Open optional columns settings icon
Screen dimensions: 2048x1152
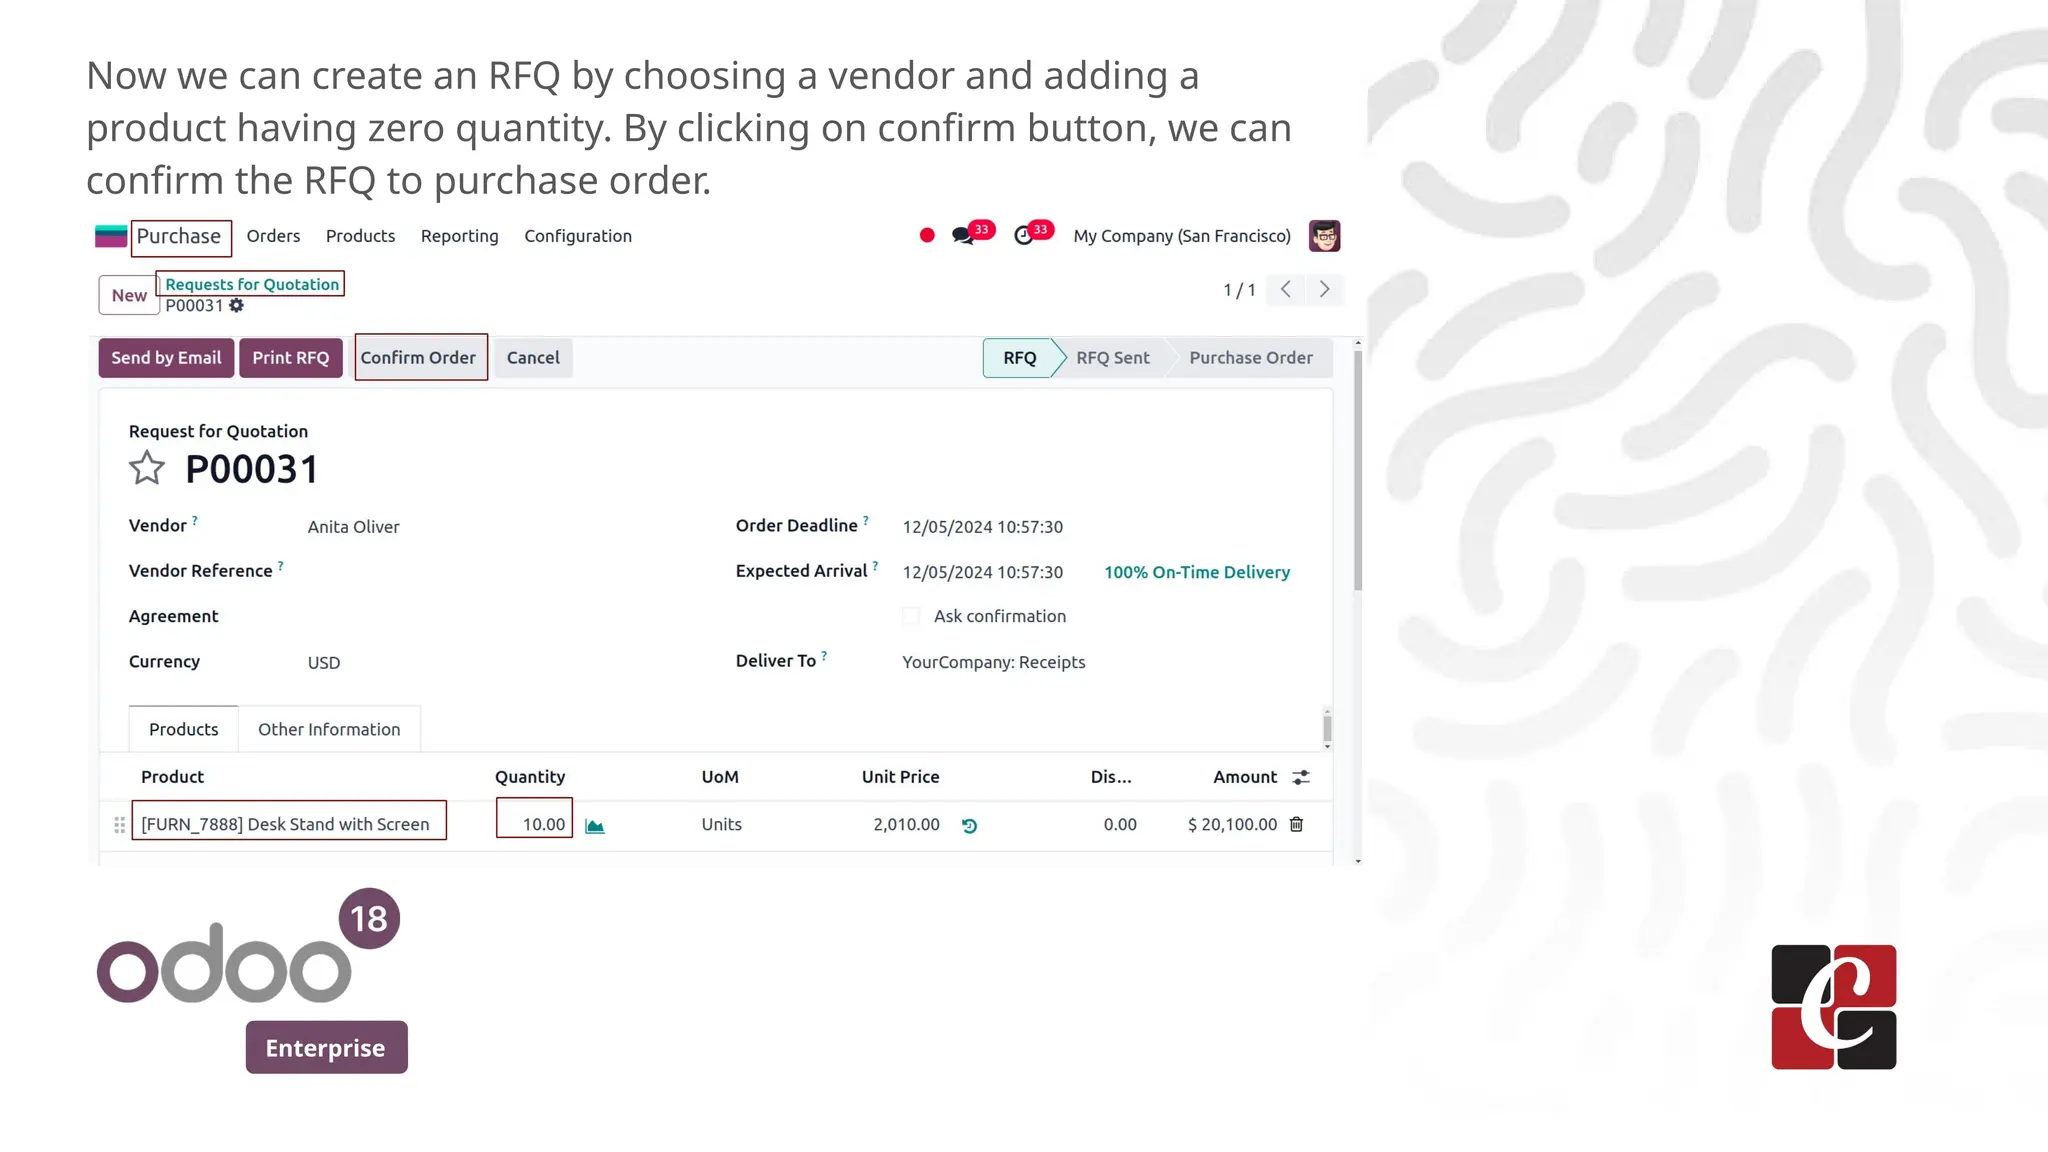click(x=1301, y=777)
